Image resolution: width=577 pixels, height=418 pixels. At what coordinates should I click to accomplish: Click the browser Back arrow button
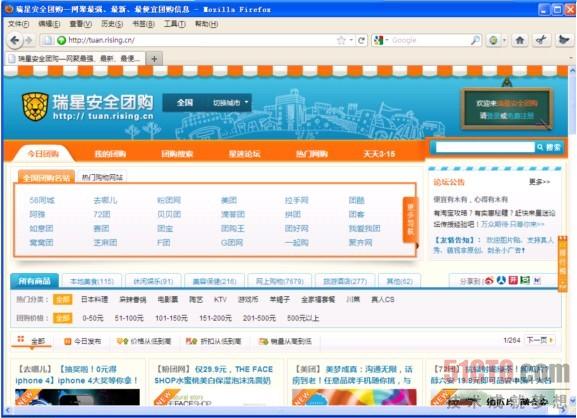pyautogui.click(x=15, y=40)
